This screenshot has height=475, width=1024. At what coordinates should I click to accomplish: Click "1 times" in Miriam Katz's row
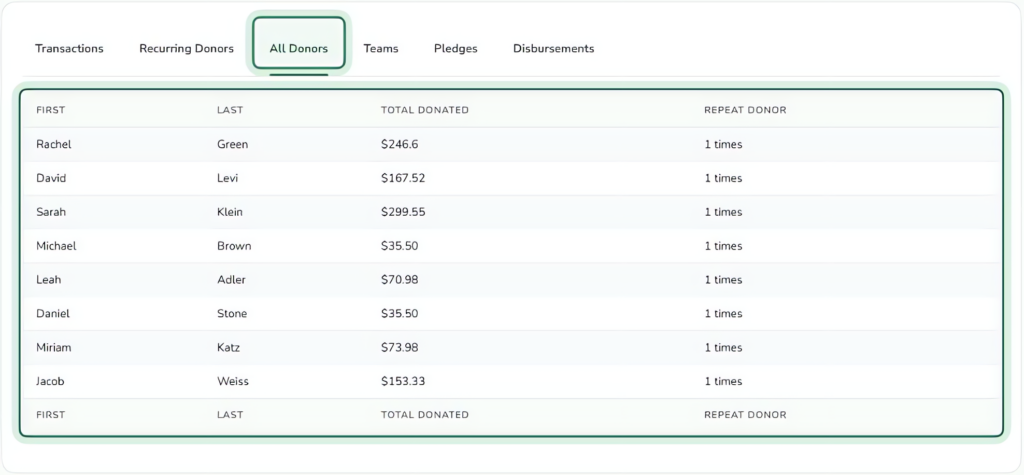click(723, 348)
